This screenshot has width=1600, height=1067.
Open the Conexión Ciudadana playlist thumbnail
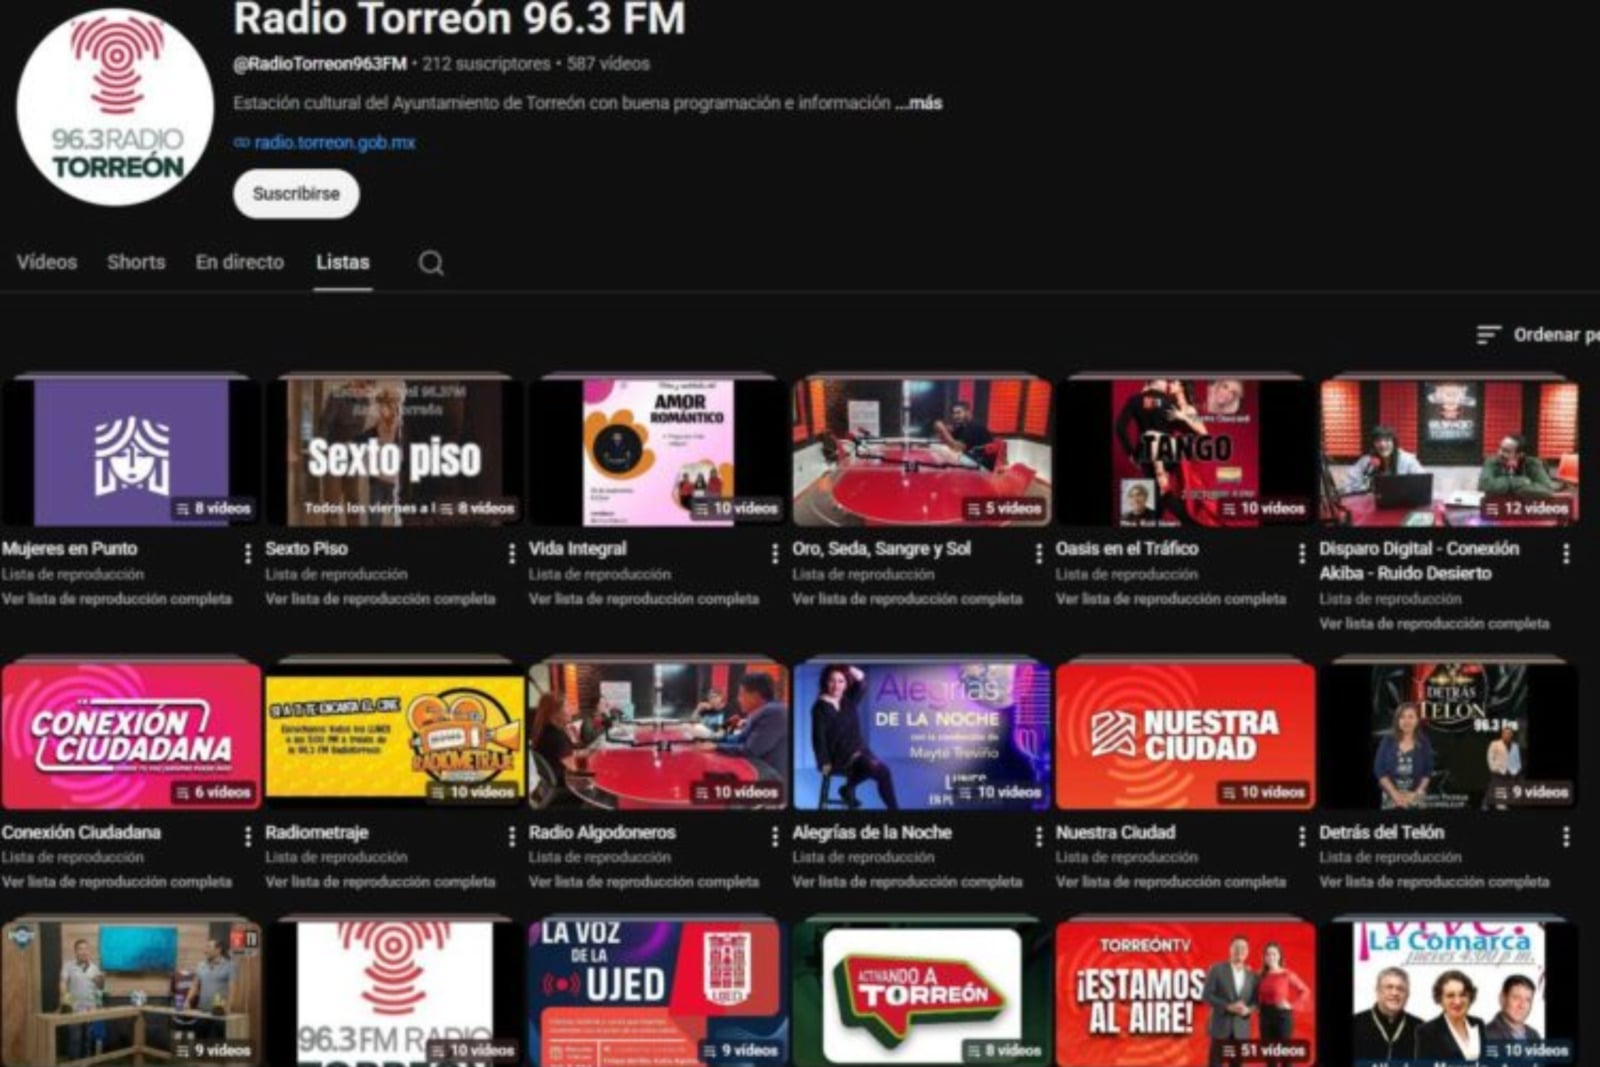tap(131, 735)
